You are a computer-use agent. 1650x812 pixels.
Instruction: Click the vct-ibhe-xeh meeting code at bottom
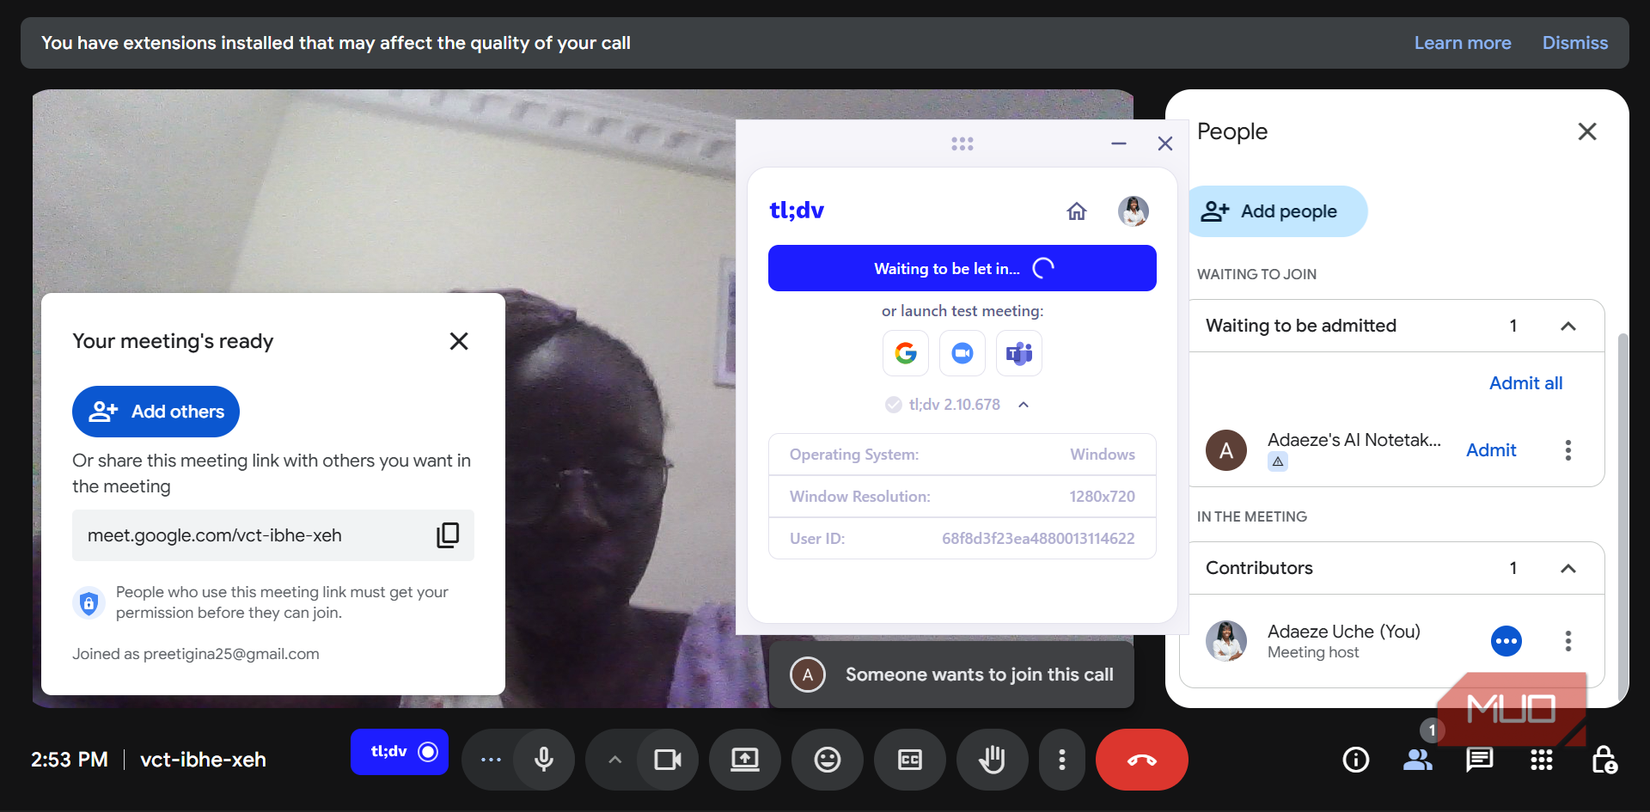[x=203, y=759]
